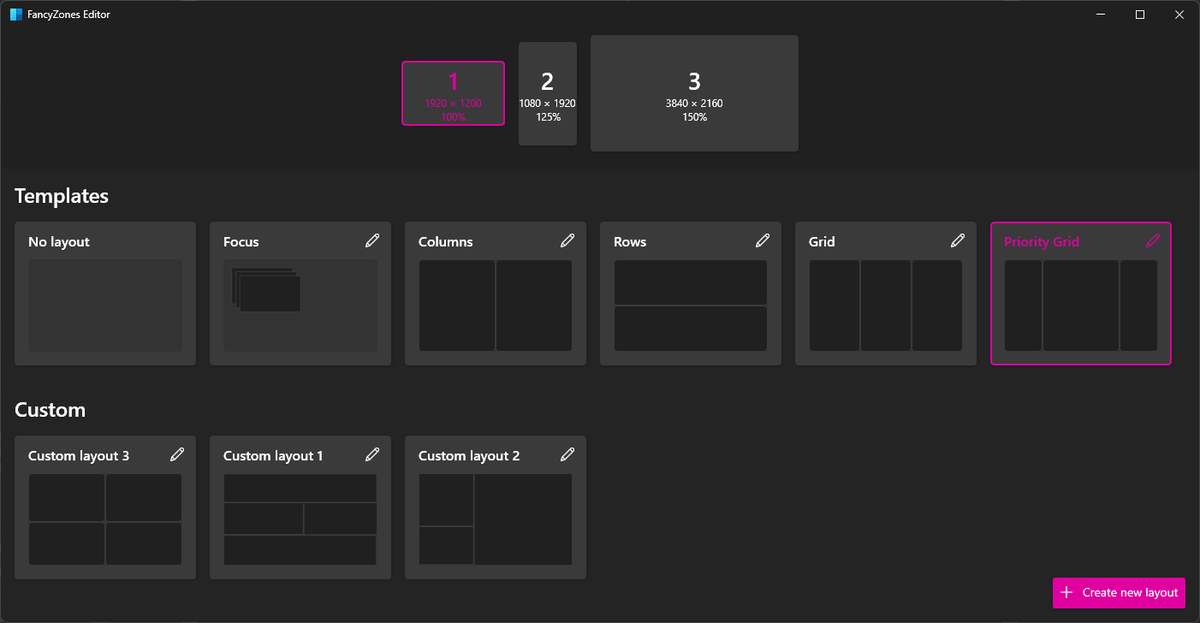The height and width of the screenshot is (623, 1200).
Task: Open edit settings for the Grid template
Action: 957,240
